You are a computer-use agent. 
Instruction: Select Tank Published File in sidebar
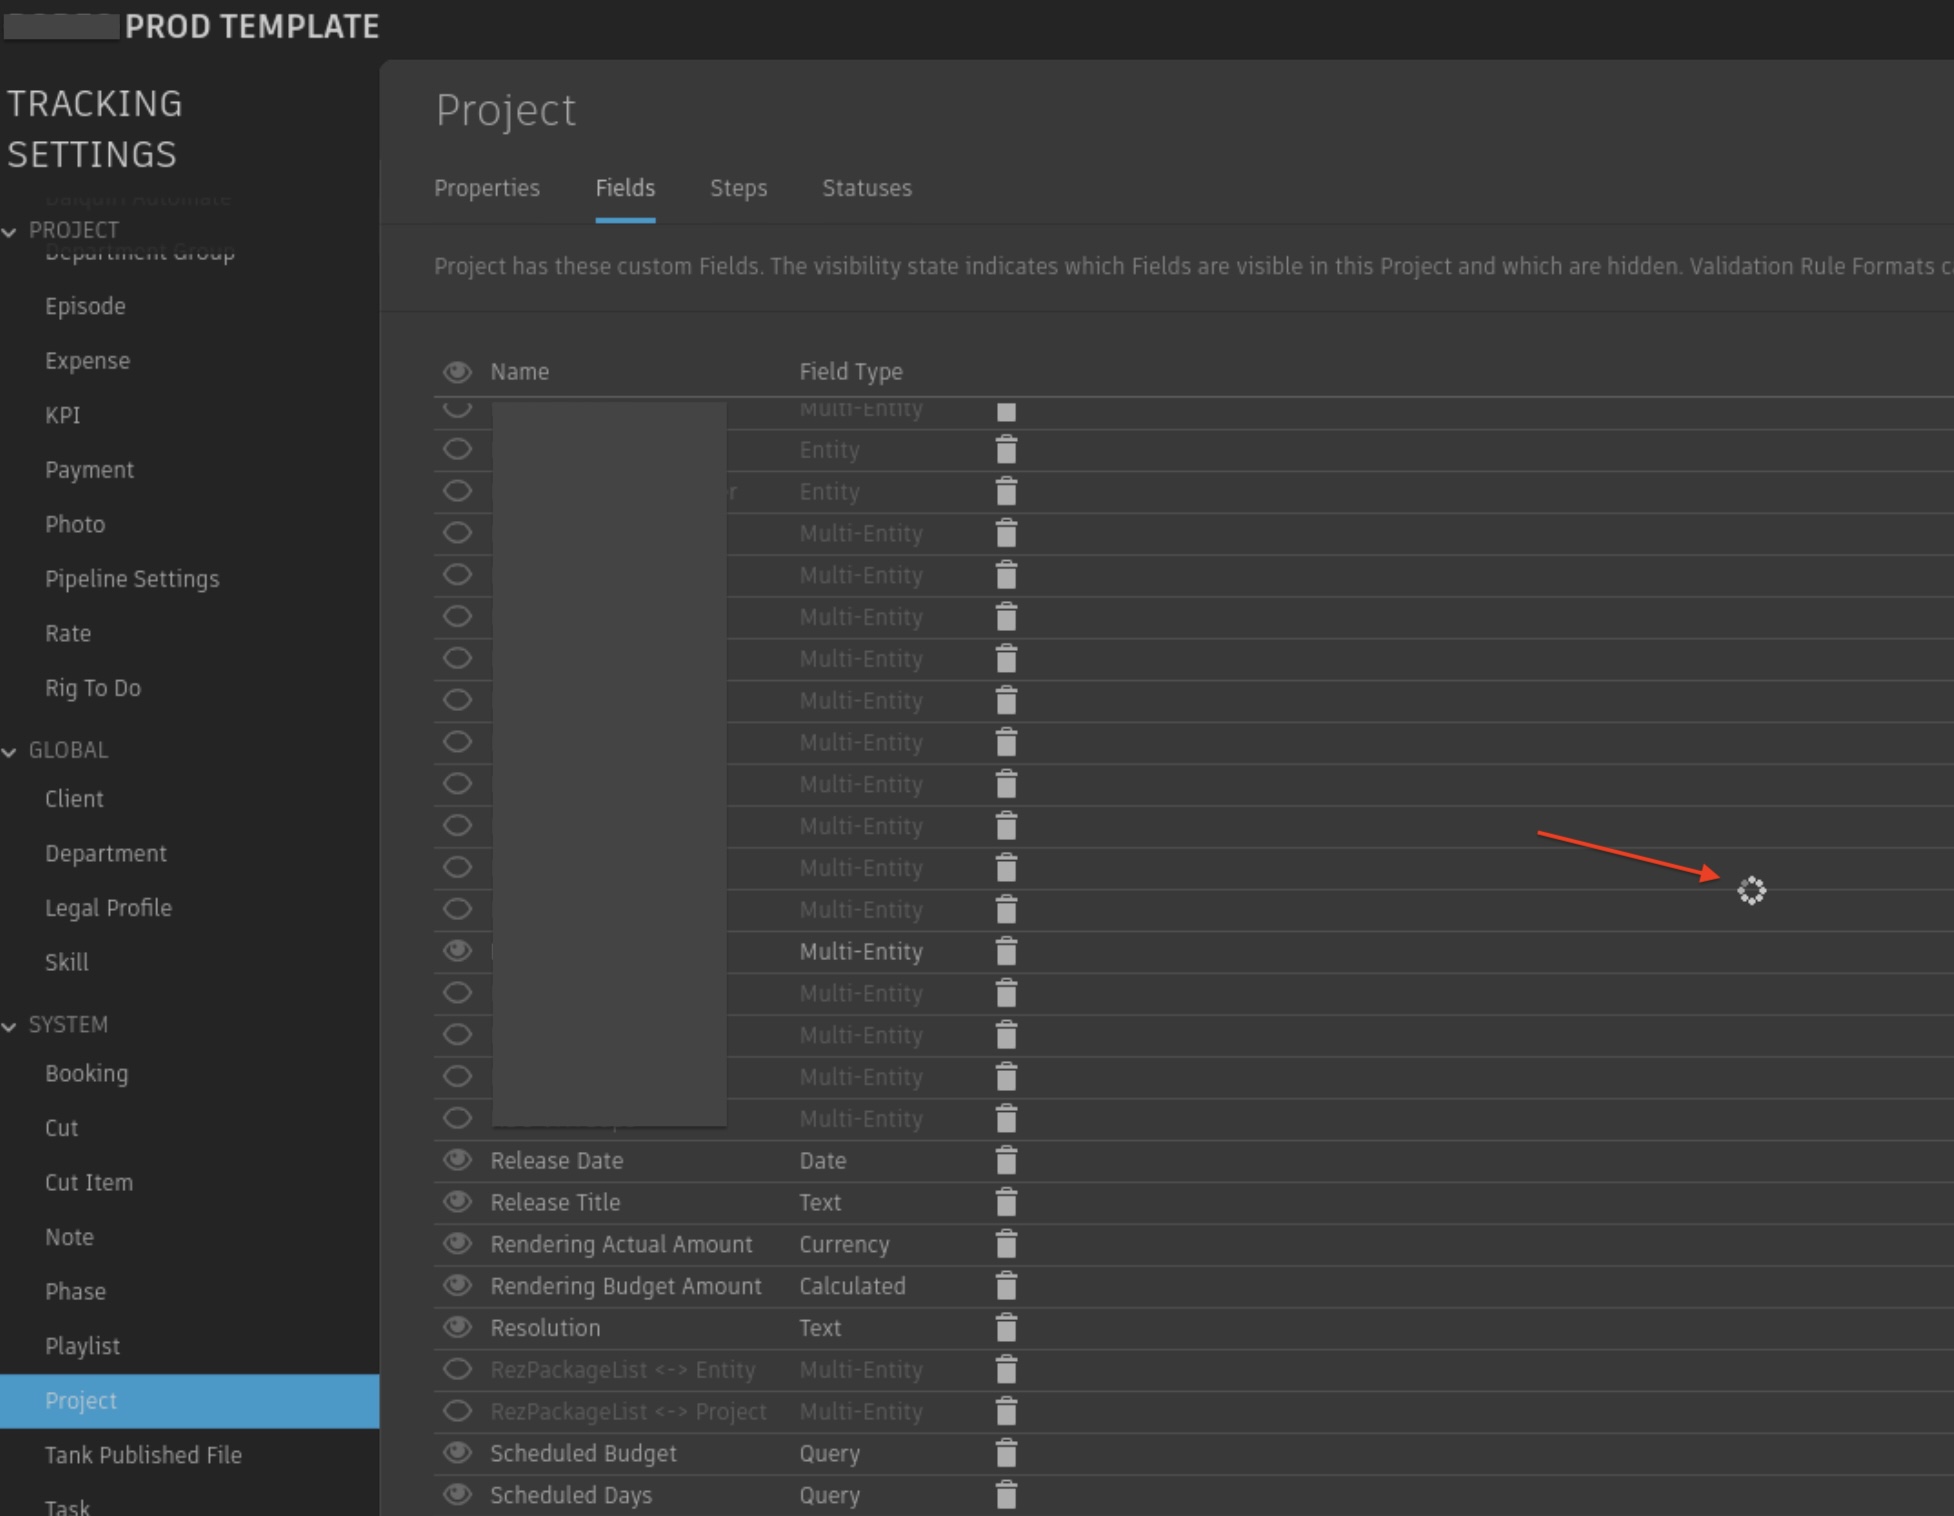[x=143, y=1455]
